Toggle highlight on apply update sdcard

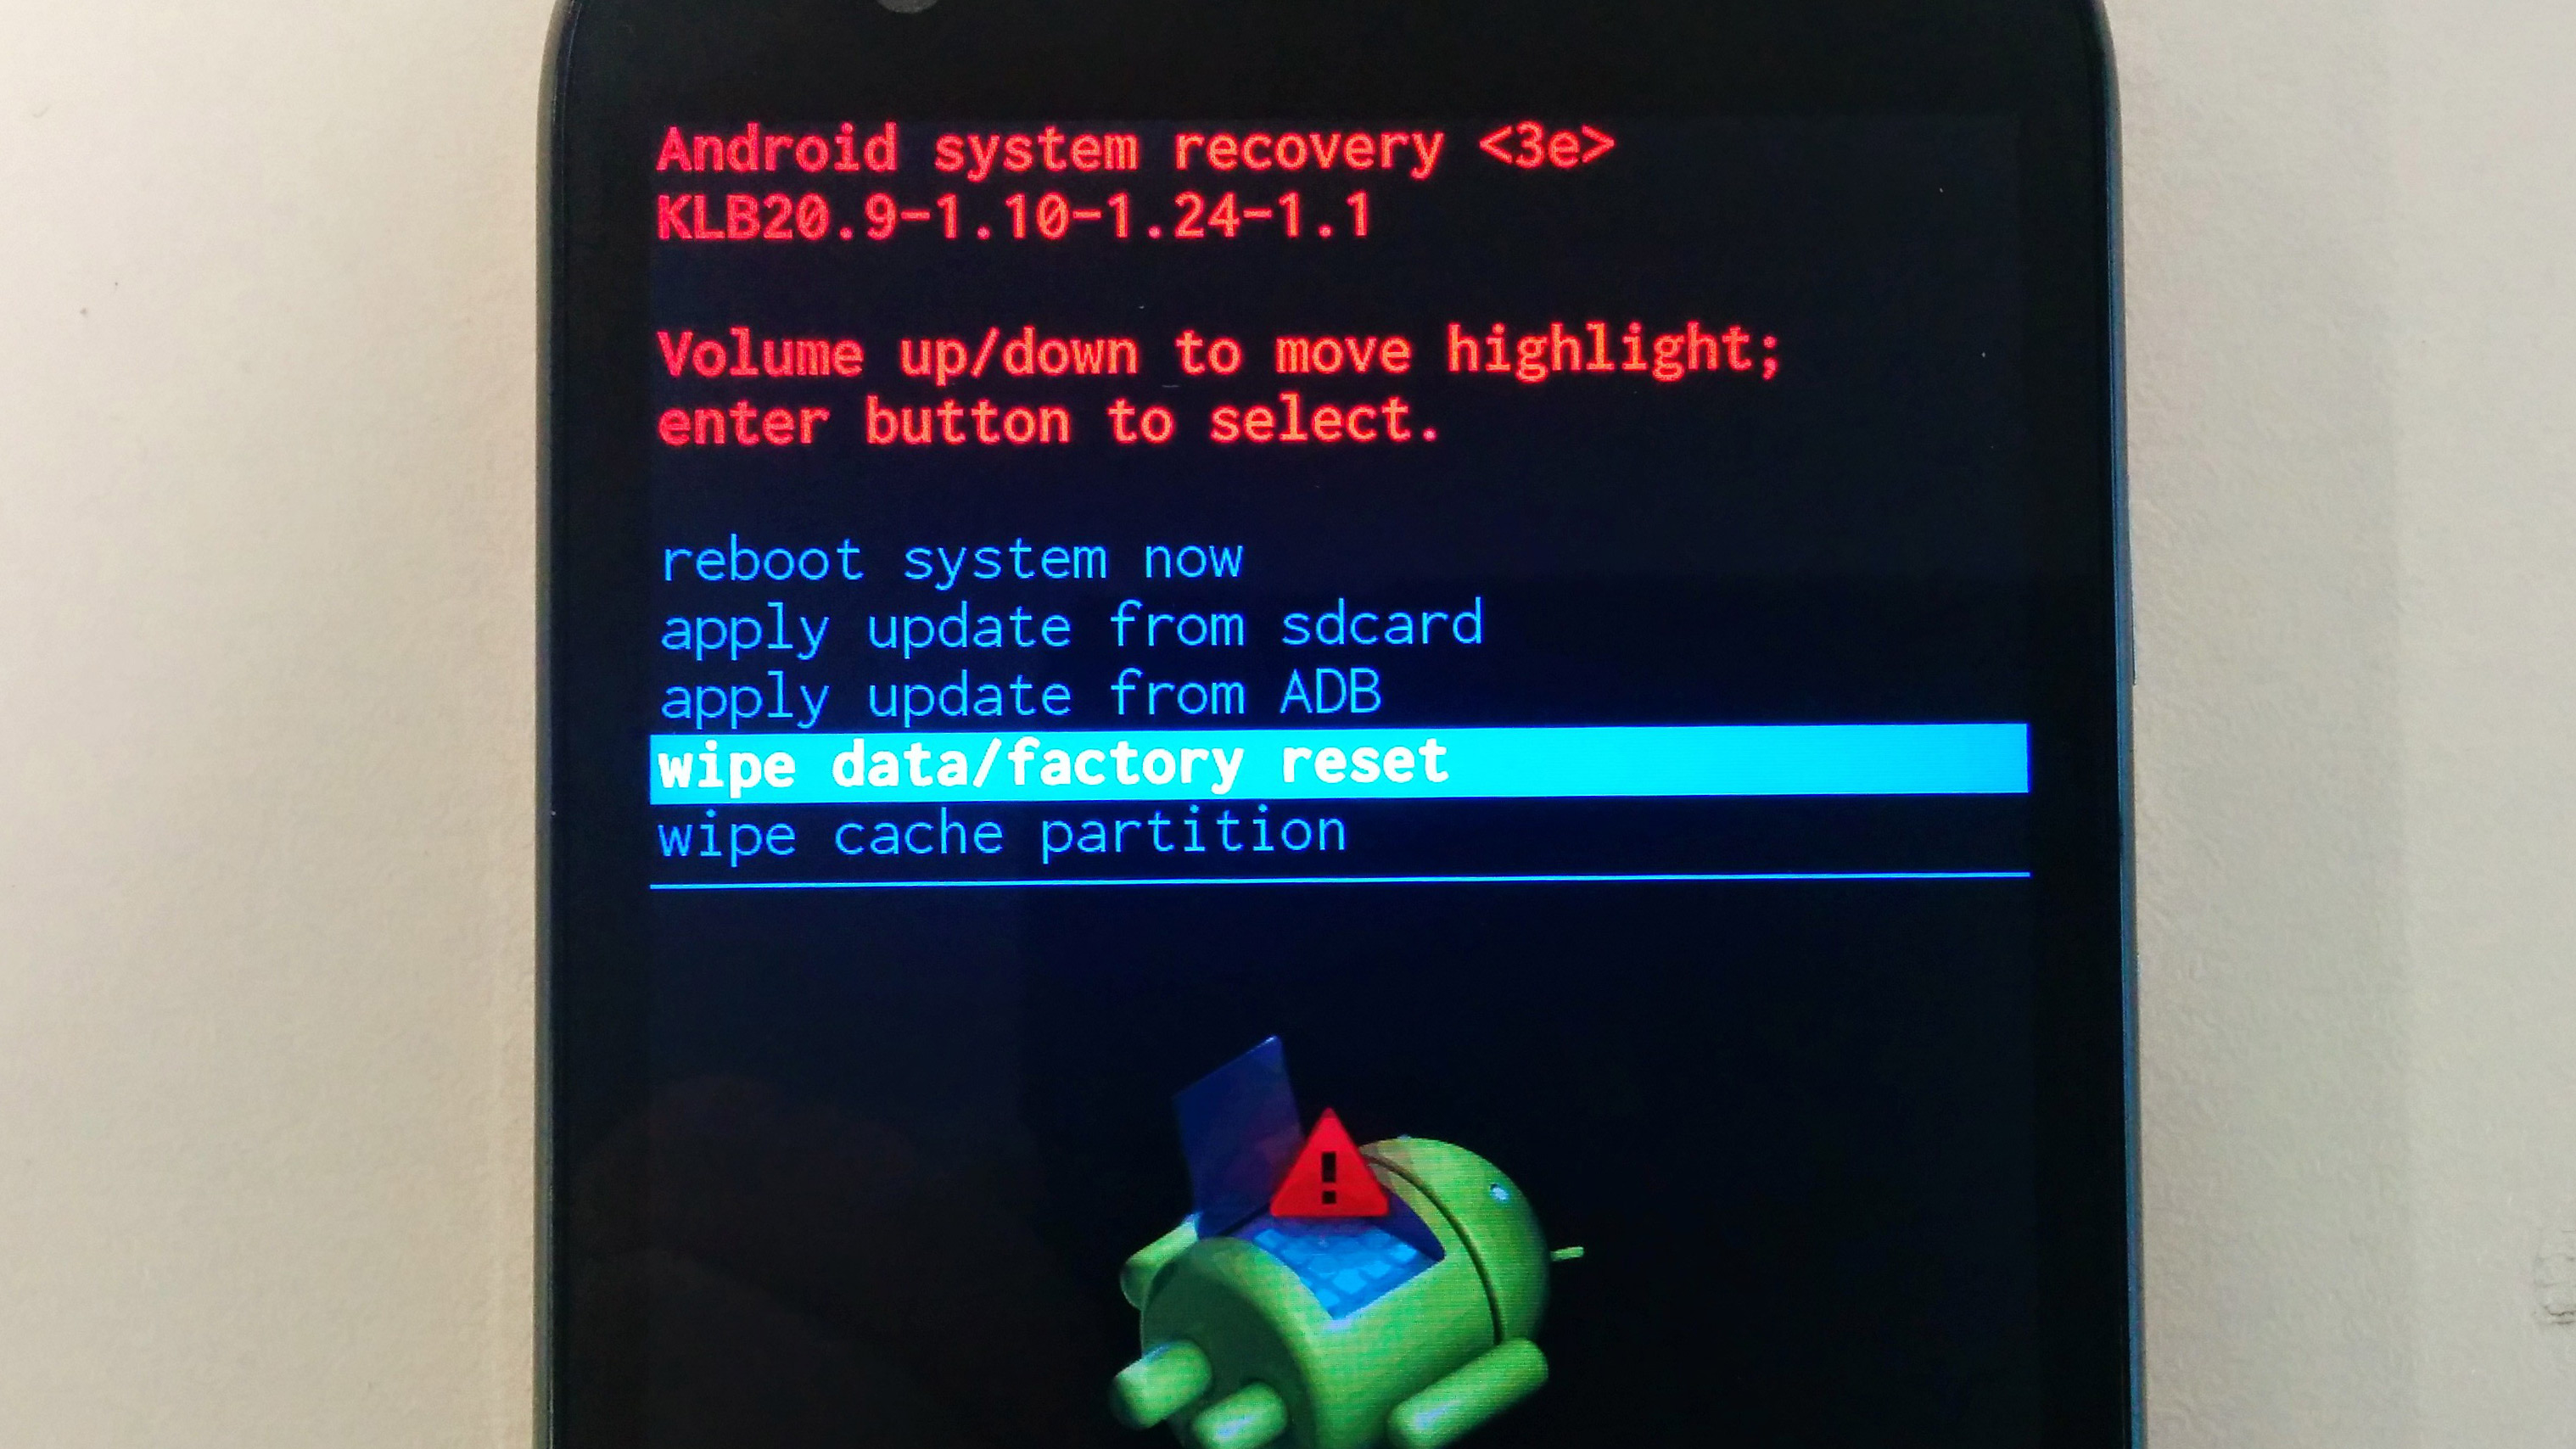click(x=1083, y=624)
